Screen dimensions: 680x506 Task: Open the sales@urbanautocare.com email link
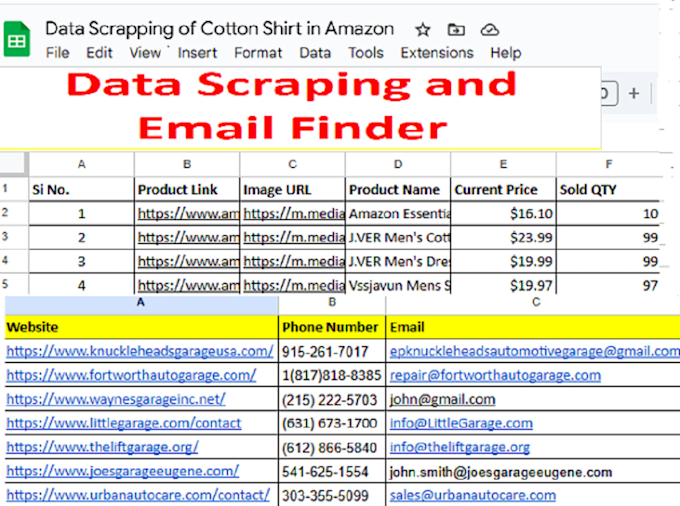pyautogui.click(x=473, y=495)
